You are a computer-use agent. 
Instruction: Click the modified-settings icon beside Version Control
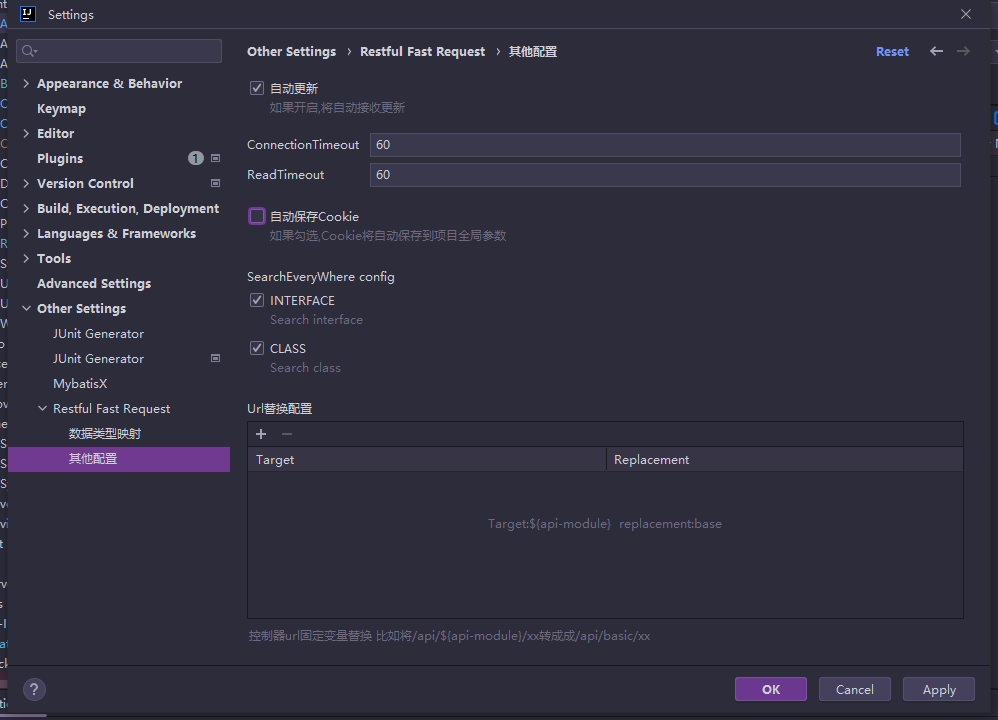(x=215, y=183)
